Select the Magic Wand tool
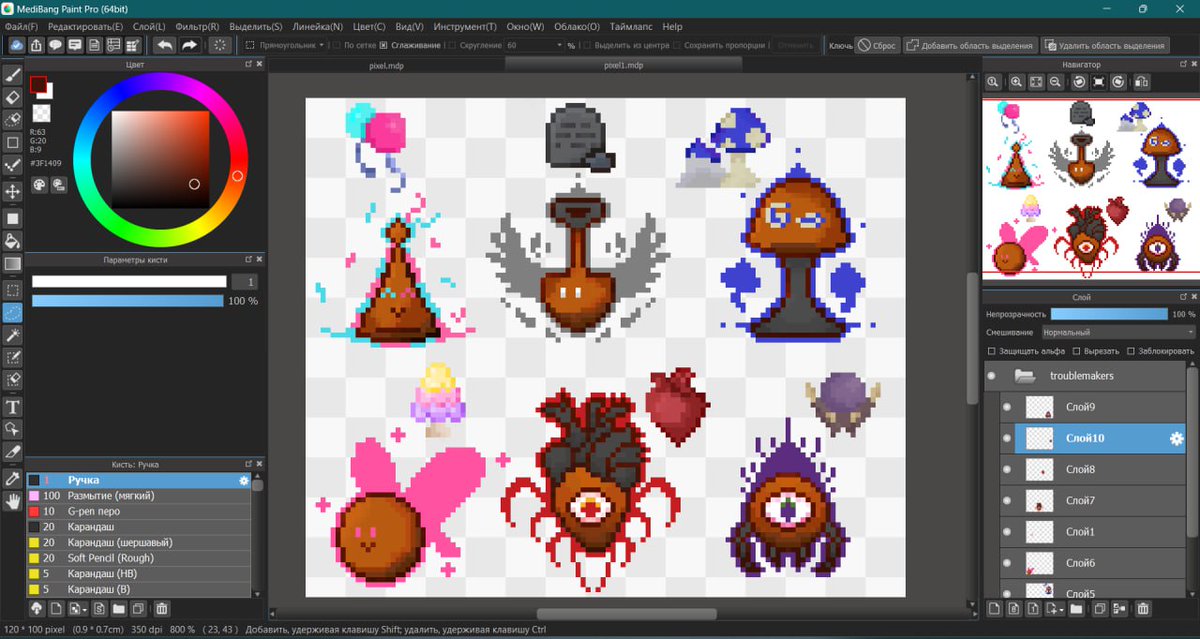Image resolution: width=1200 pixels, height=639 pixels. tap(13, 335)
